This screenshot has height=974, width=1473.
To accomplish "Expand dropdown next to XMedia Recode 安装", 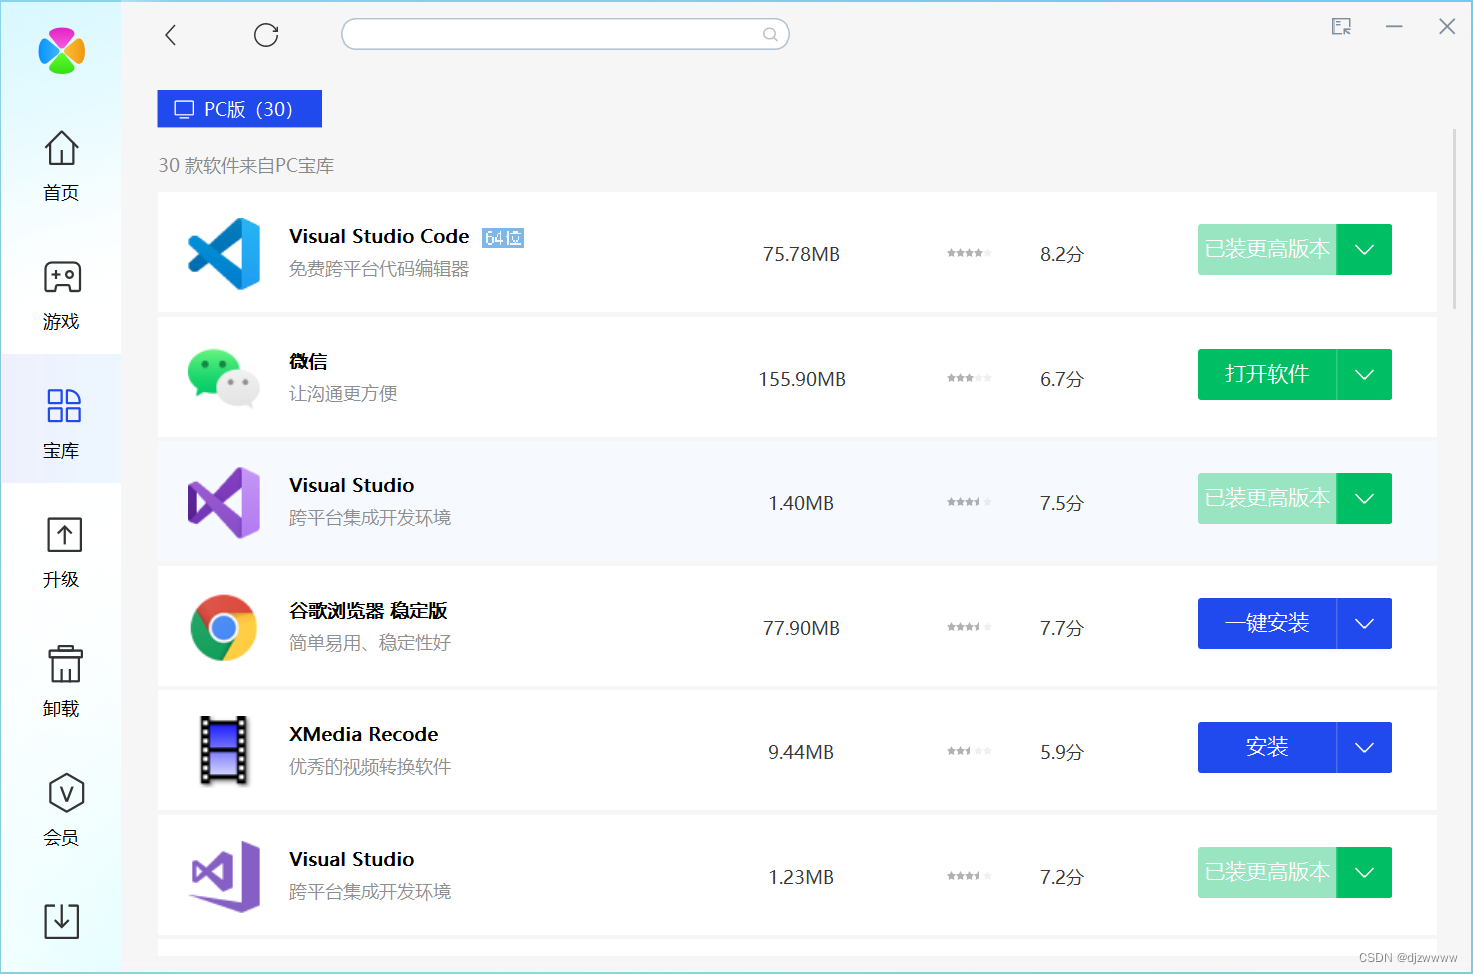I will tap(1364, 748).
